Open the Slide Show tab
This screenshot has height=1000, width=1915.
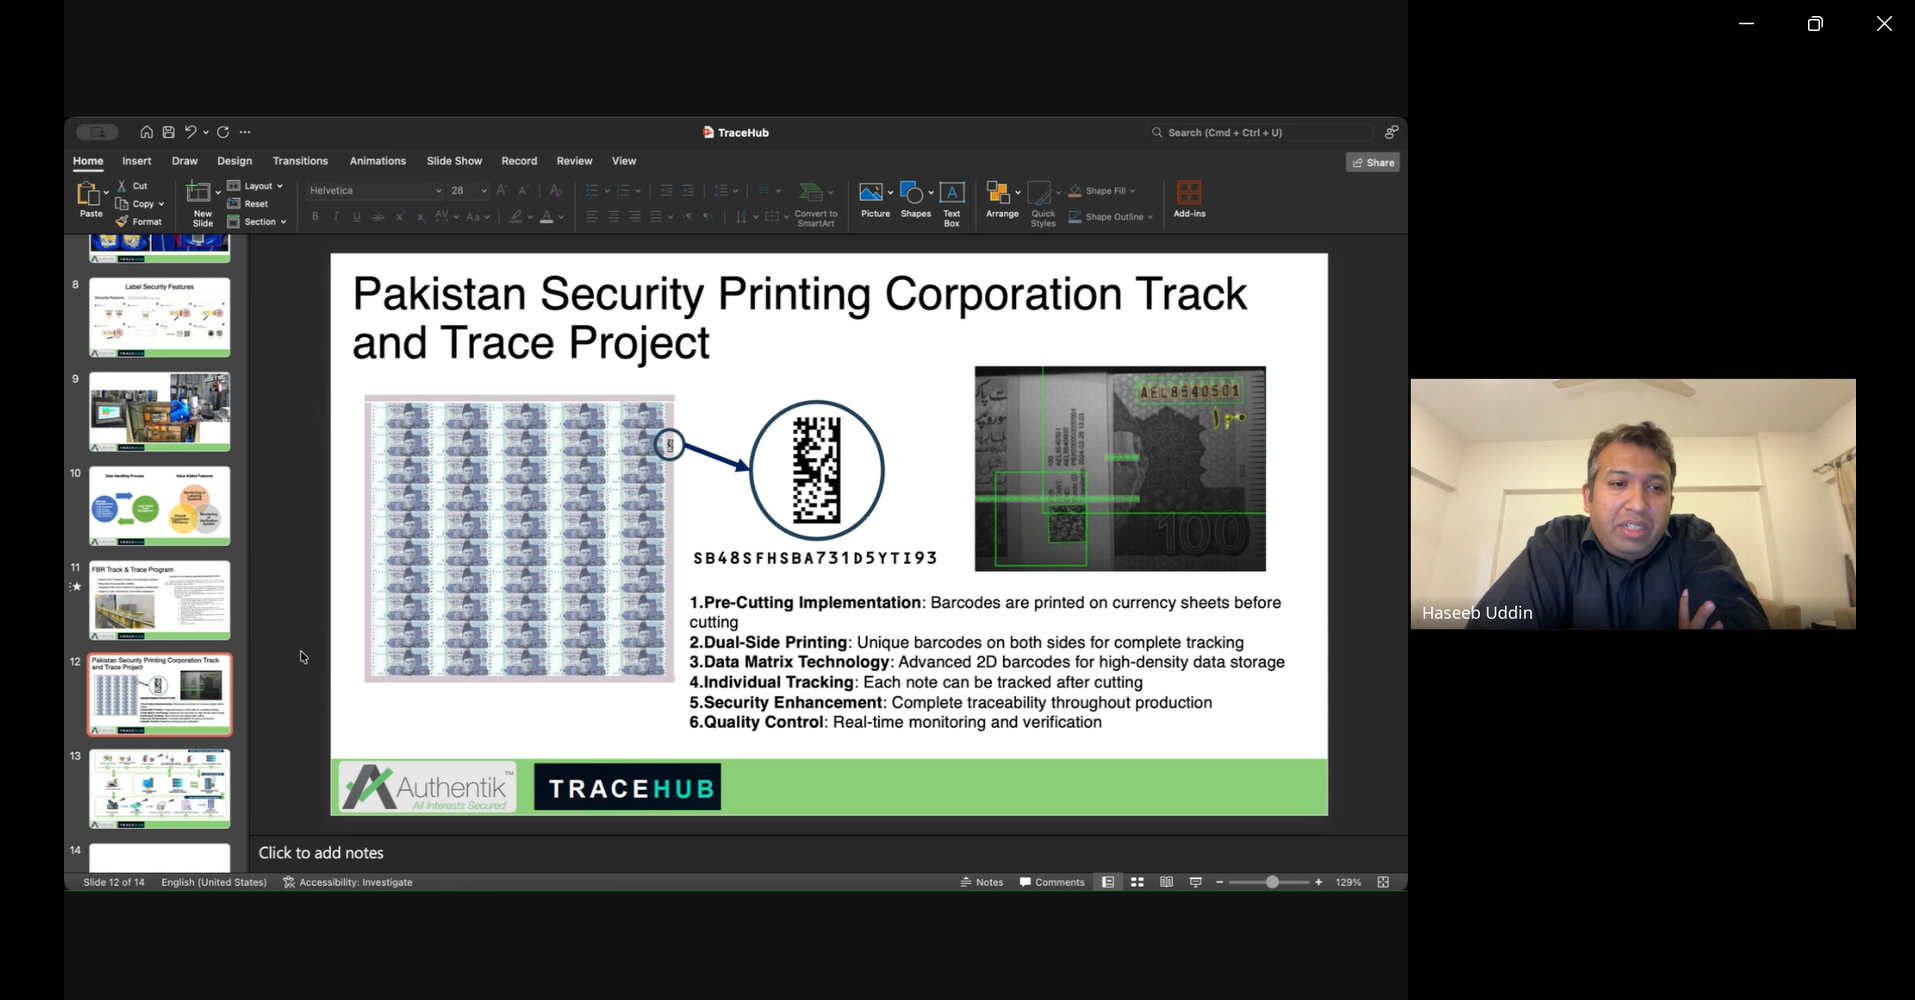[454, 161]
